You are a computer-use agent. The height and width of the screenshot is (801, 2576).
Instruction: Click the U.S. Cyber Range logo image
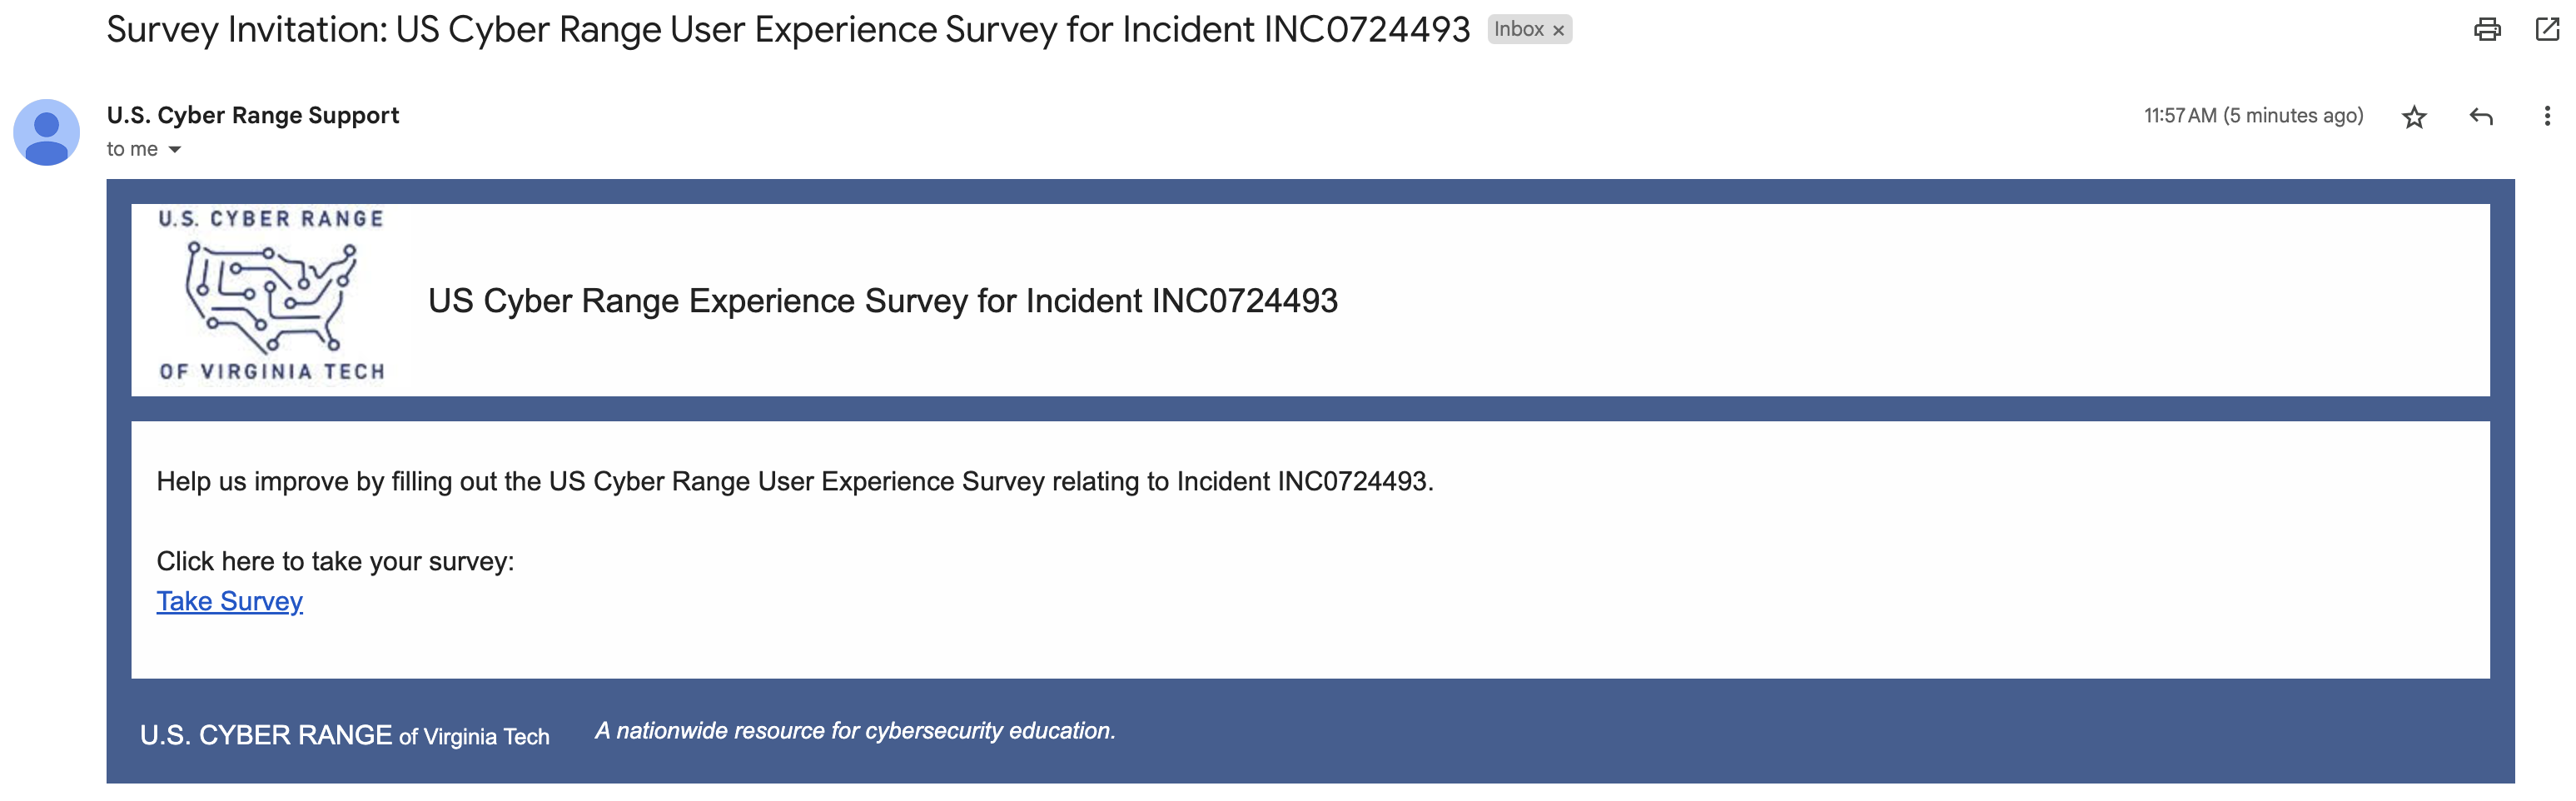[272, 295]
